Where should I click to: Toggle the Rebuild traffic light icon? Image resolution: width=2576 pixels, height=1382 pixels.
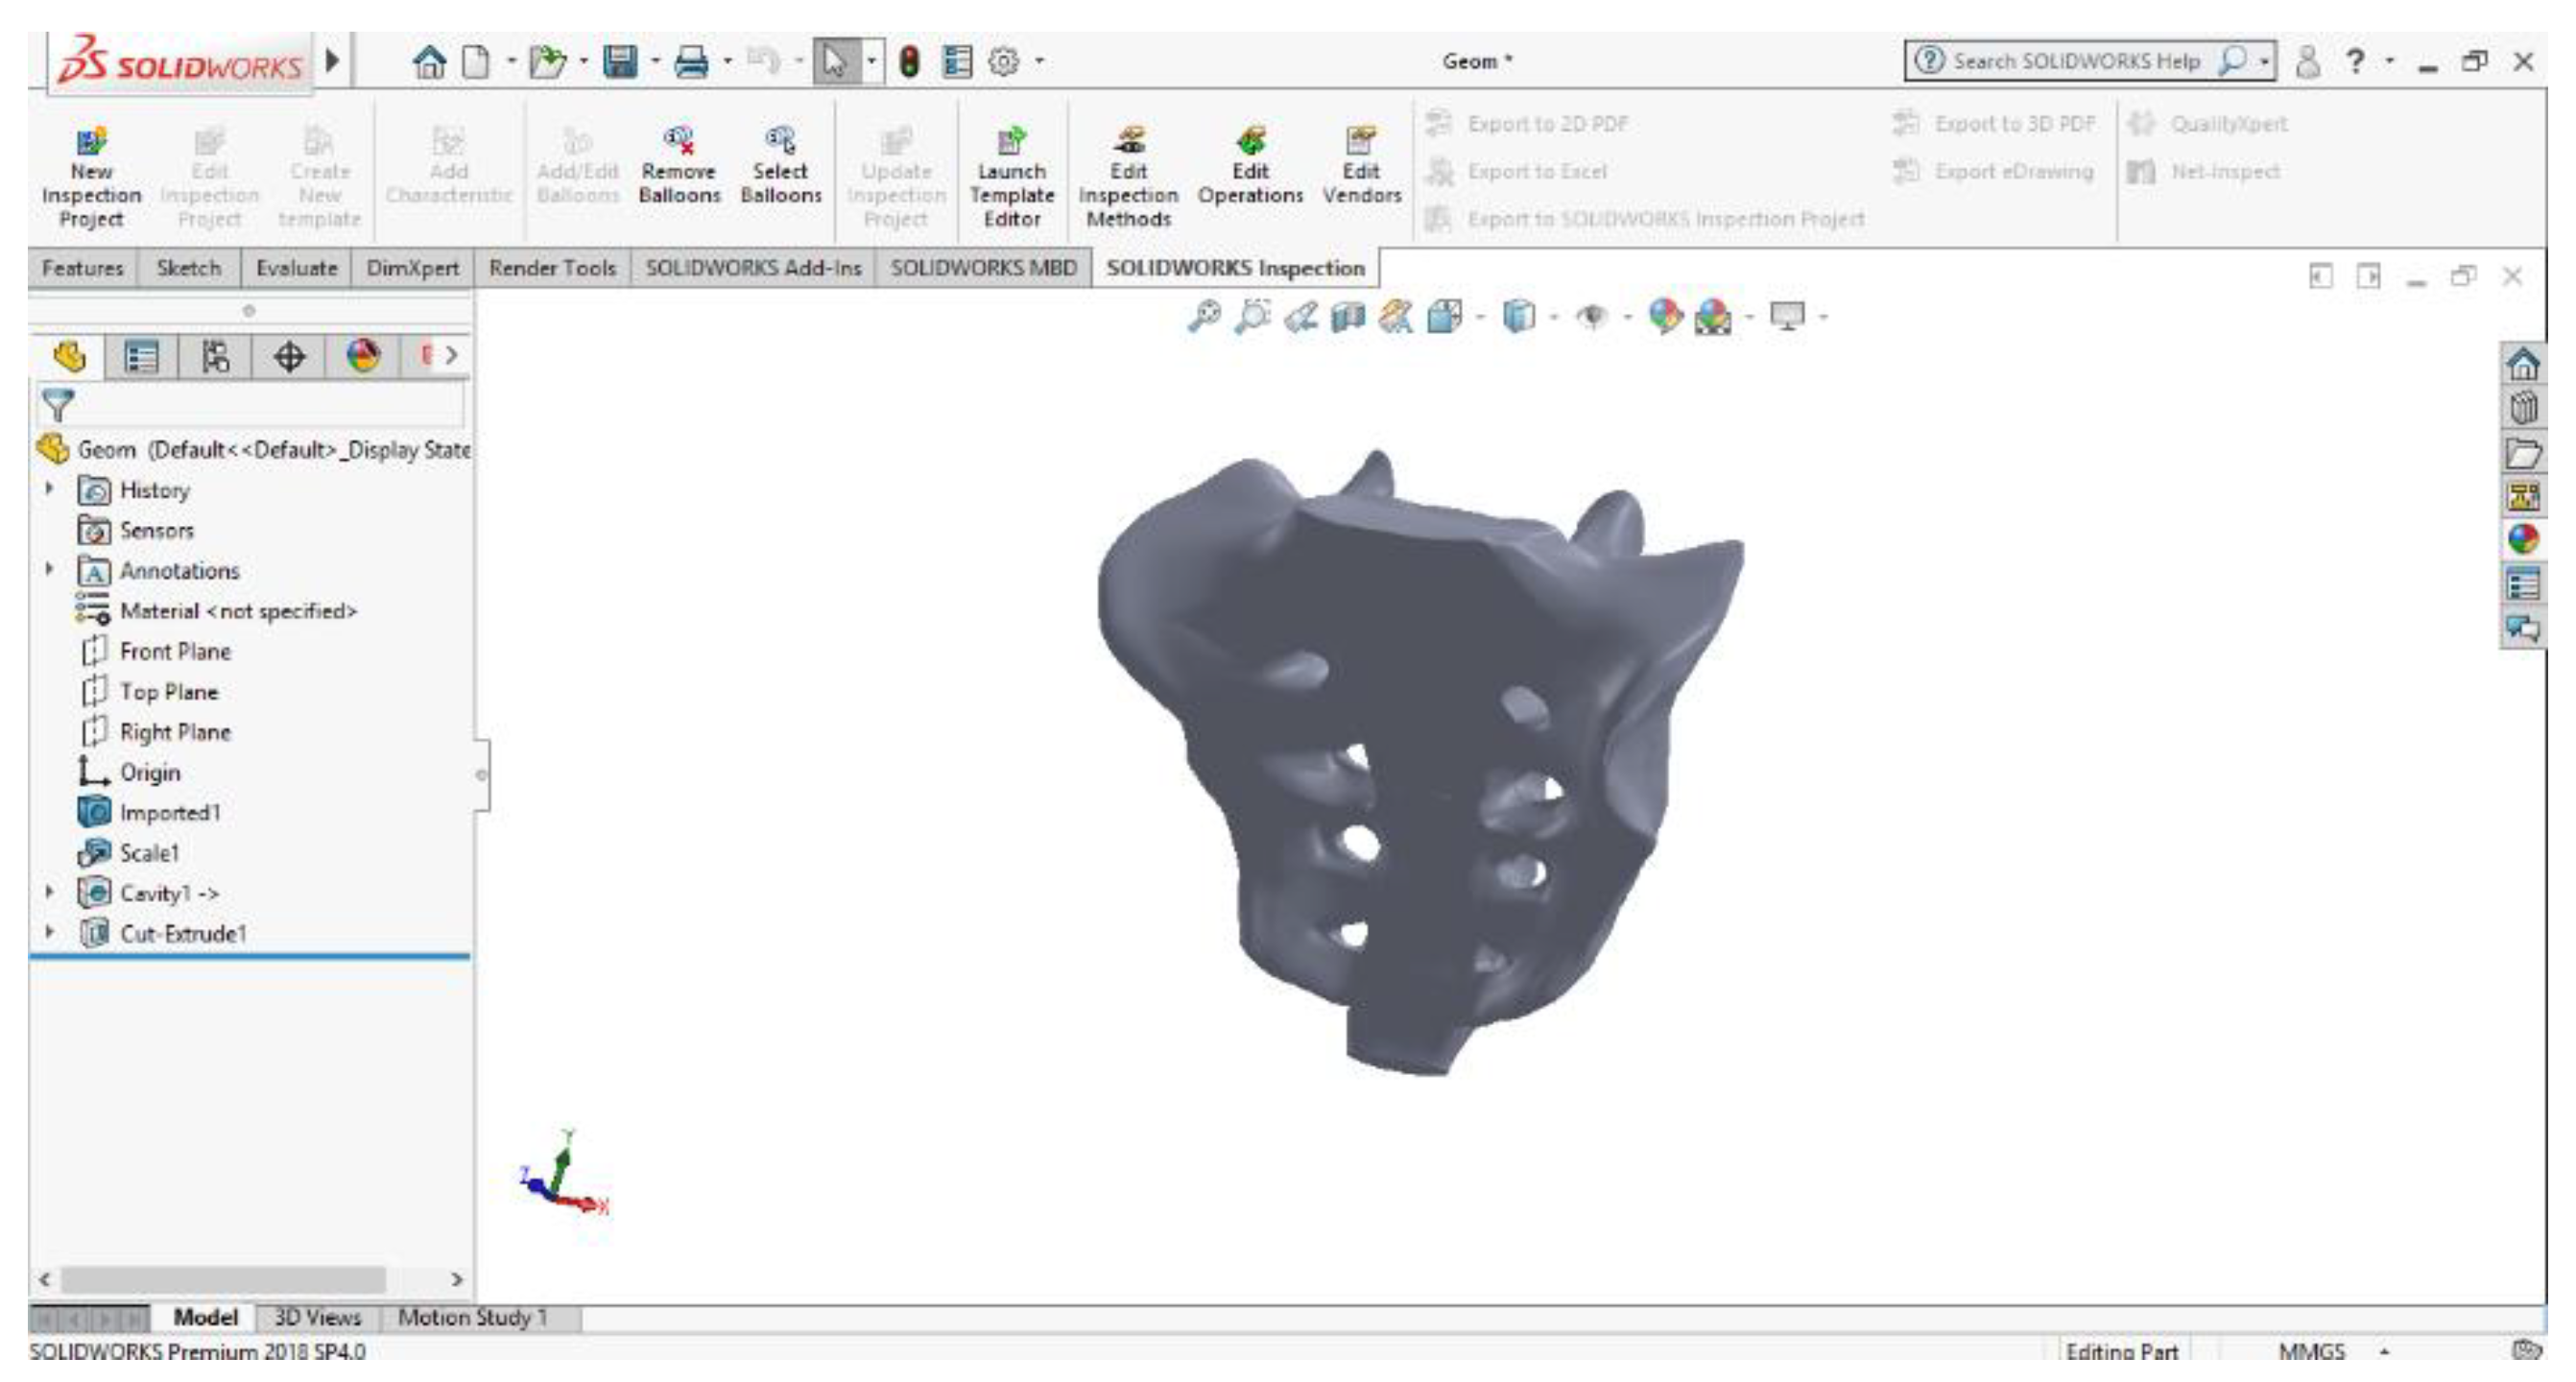point(909,62)
